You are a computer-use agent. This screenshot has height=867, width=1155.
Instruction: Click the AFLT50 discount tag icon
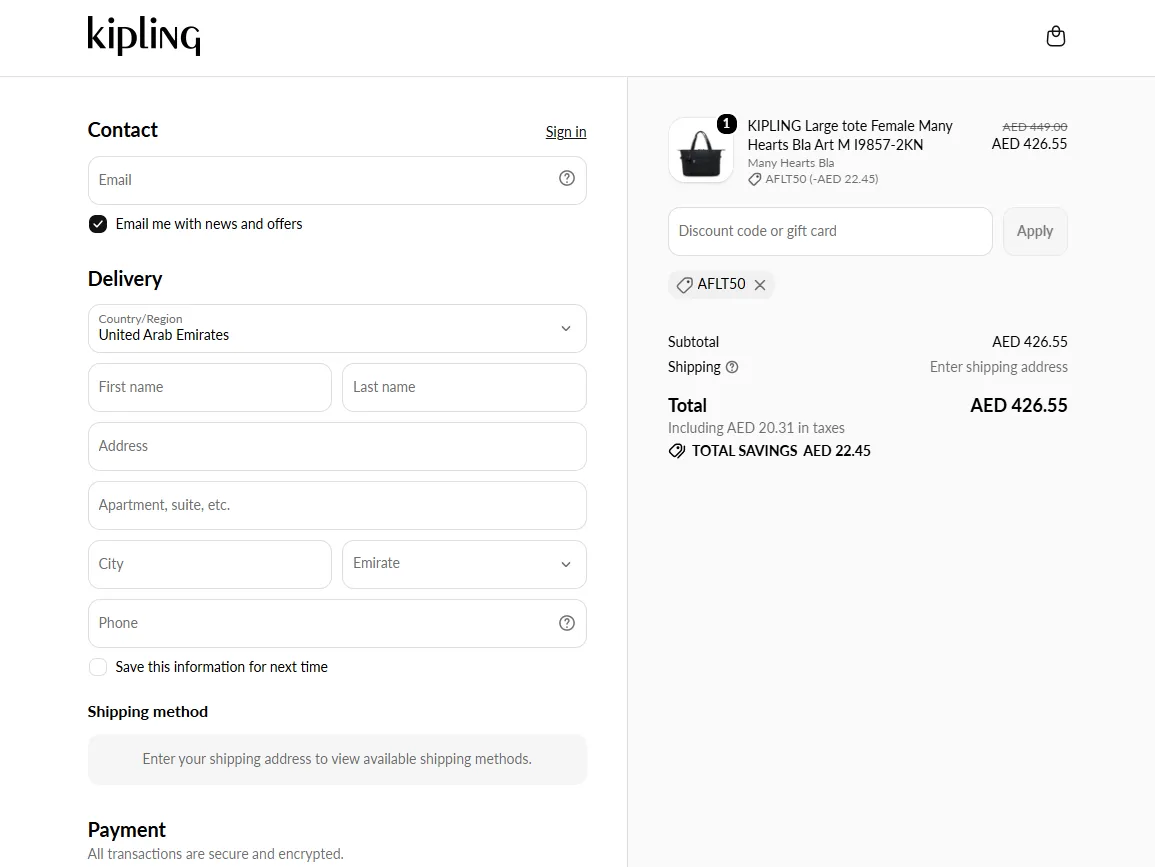(684, 285)
